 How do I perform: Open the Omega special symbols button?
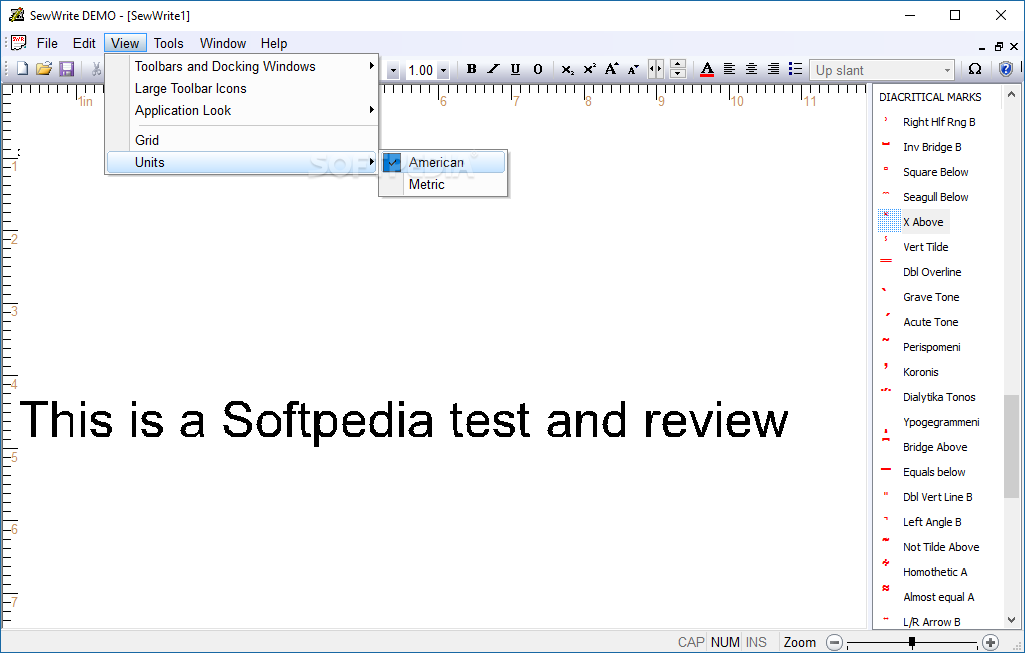(x=975, y=69)
